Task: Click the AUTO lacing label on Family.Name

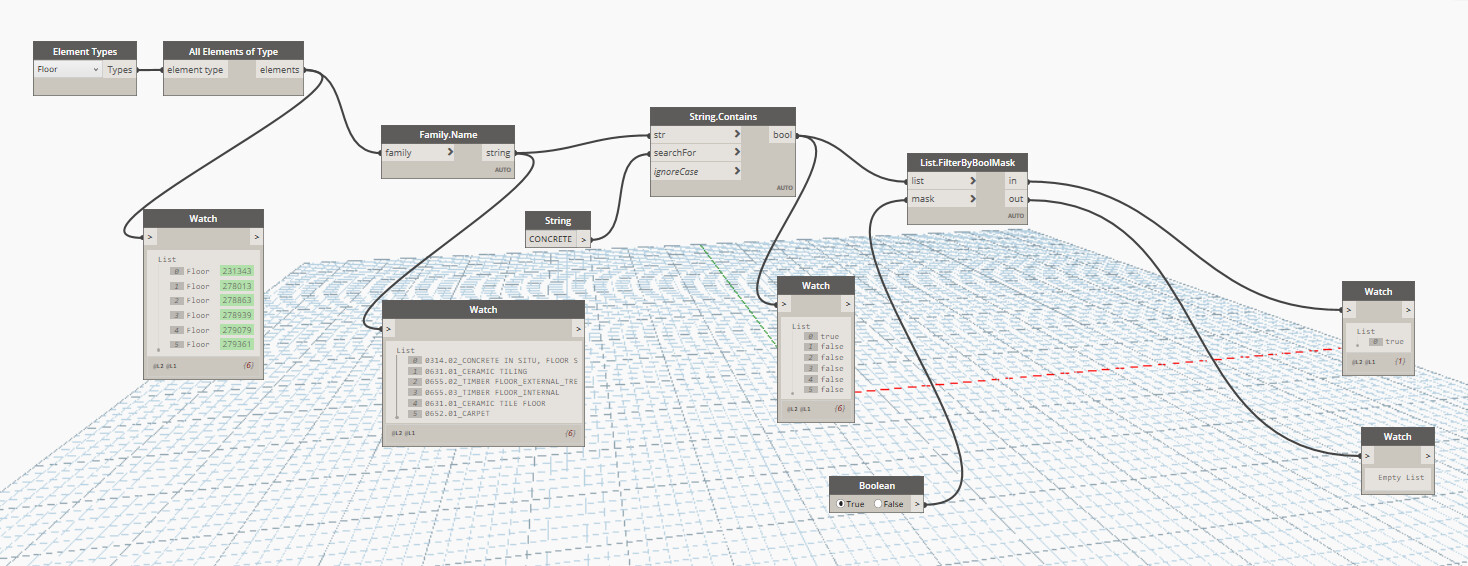Action: pyautogui.click(x=503, y=170)
